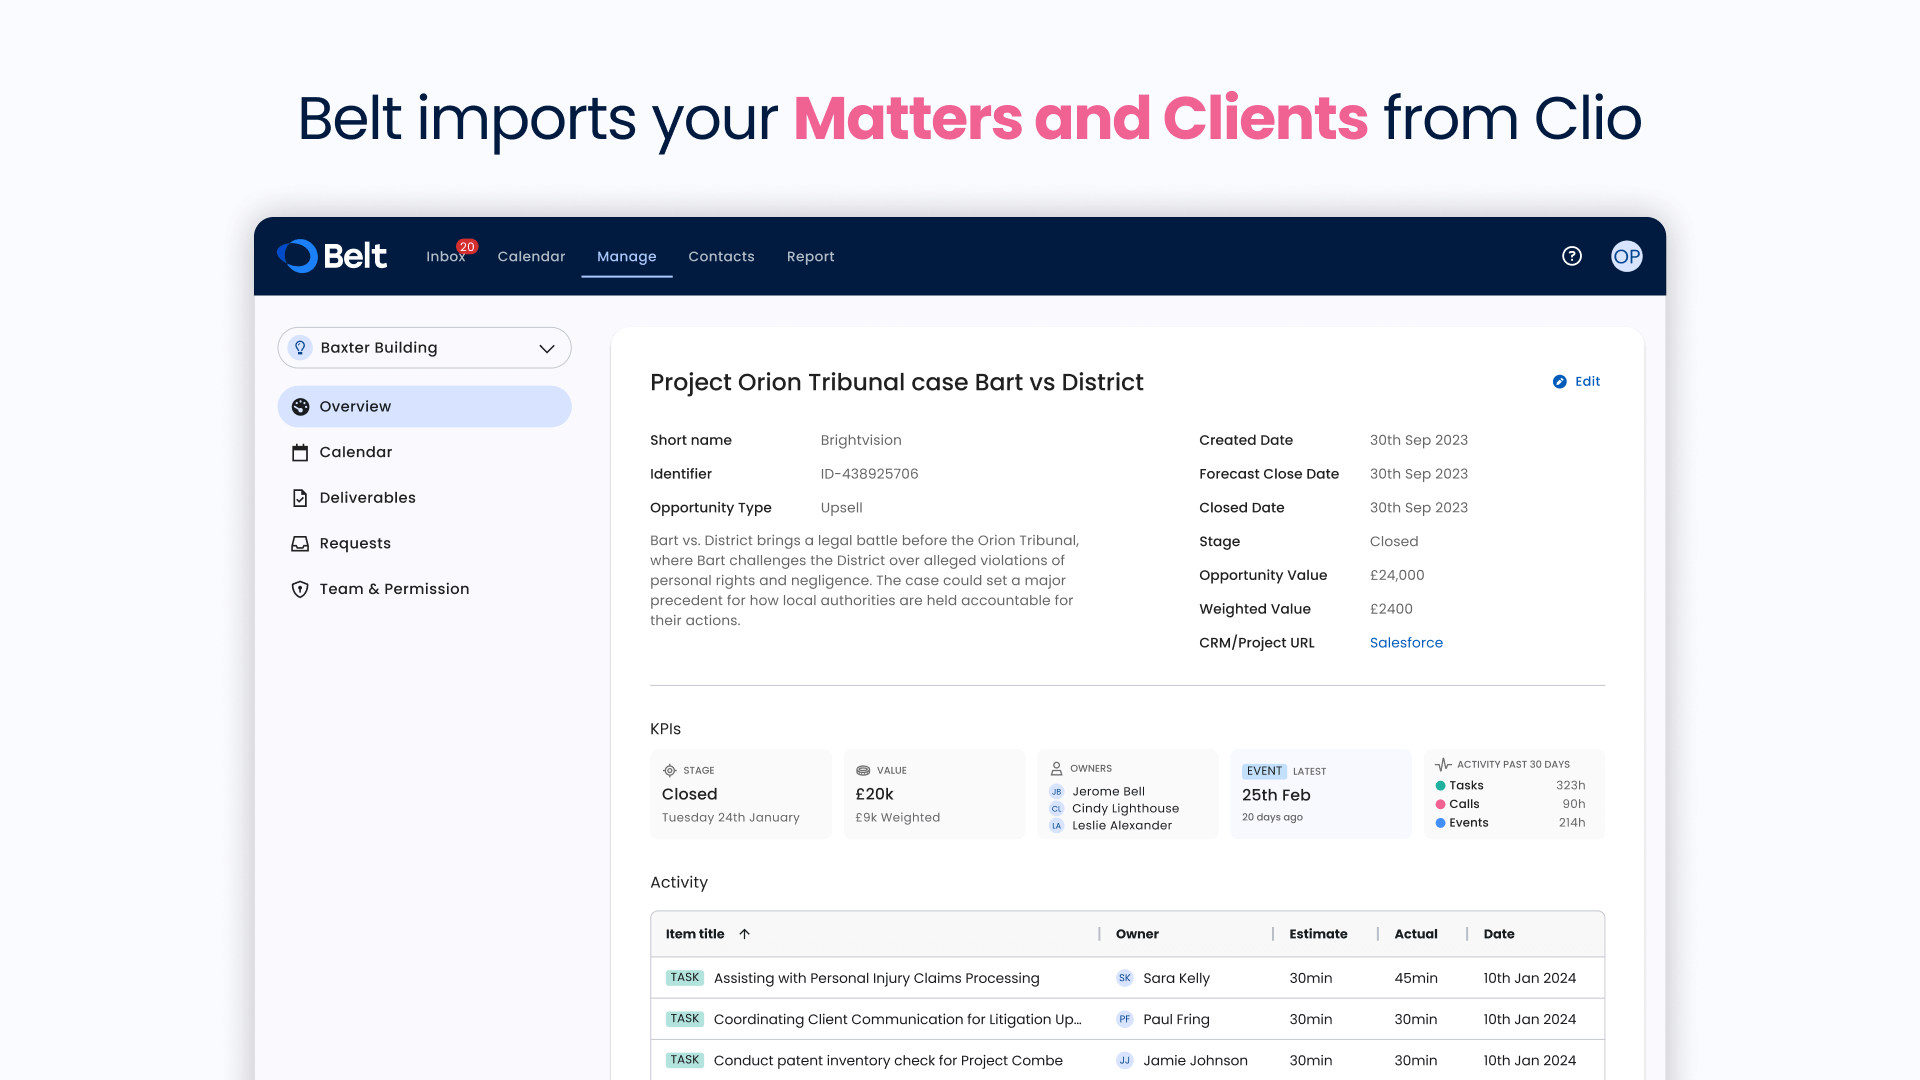Click the sidebar Calendar icon
Viewport: 1920px width, 1080px height.
tap(300, 453)
